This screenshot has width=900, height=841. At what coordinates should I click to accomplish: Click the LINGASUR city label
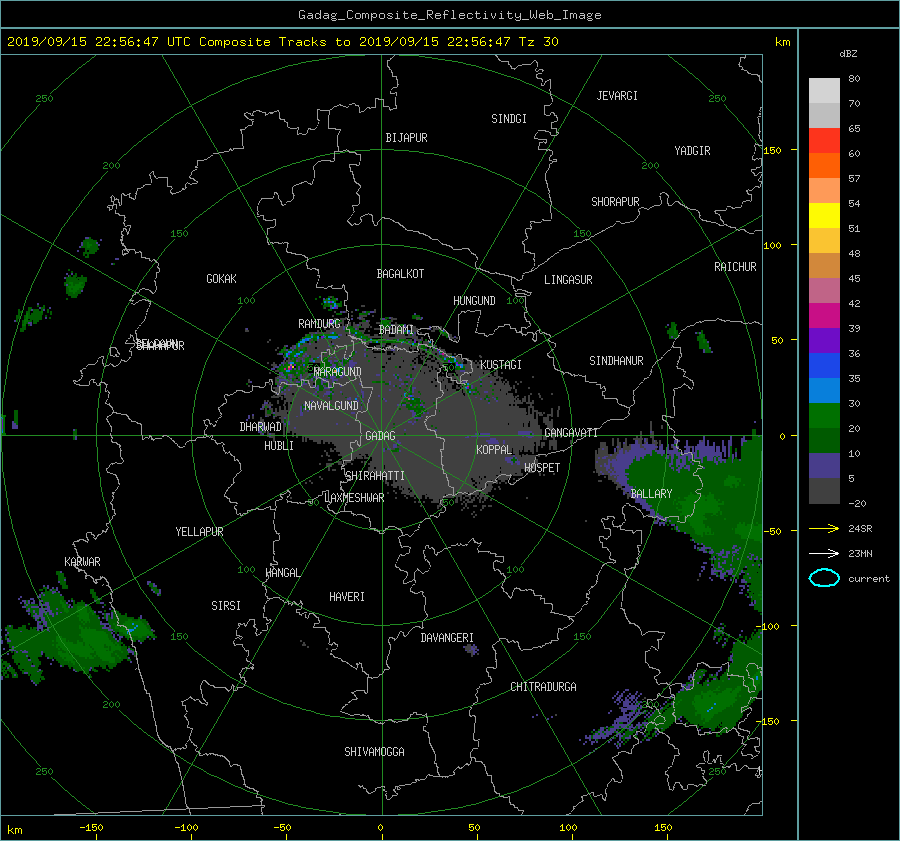(x=568, y=280)
